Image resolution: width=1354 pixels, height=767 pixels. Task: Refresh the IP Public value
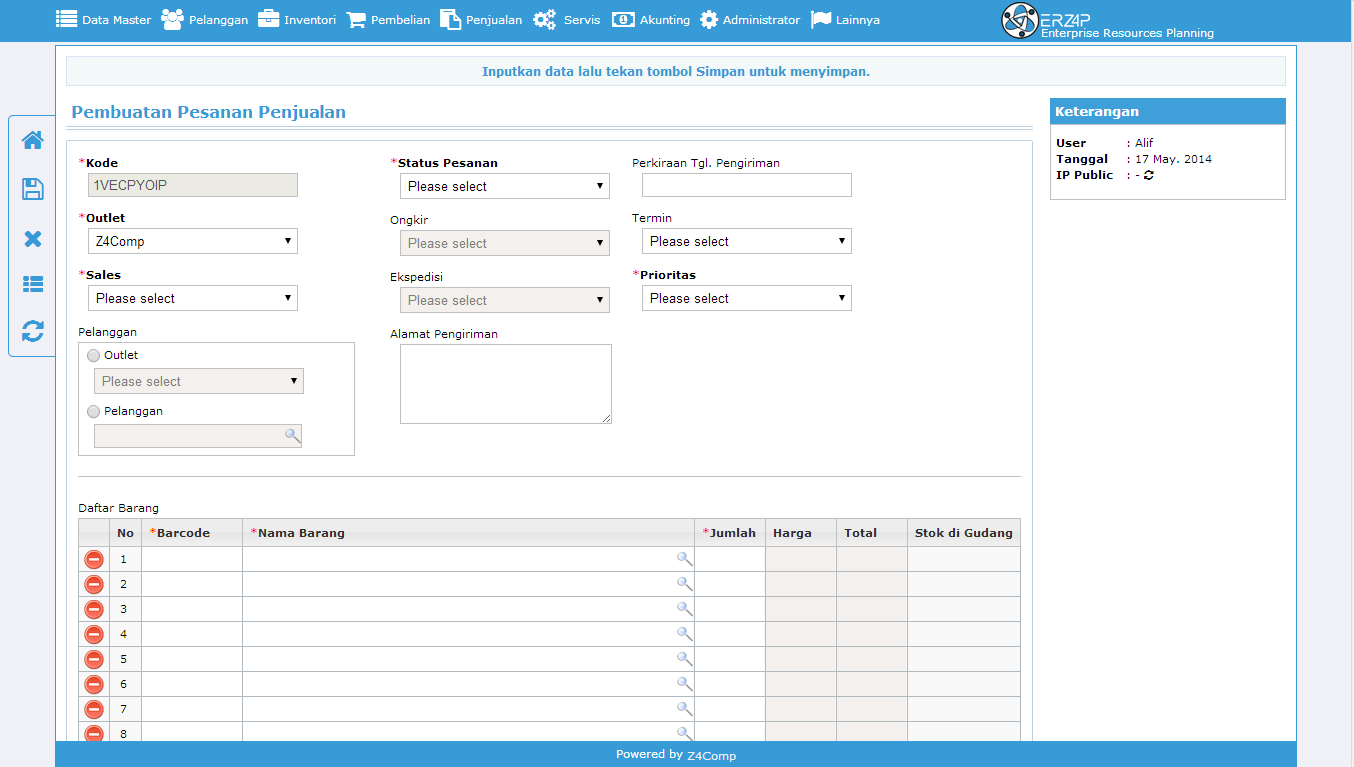[1149, 175]
